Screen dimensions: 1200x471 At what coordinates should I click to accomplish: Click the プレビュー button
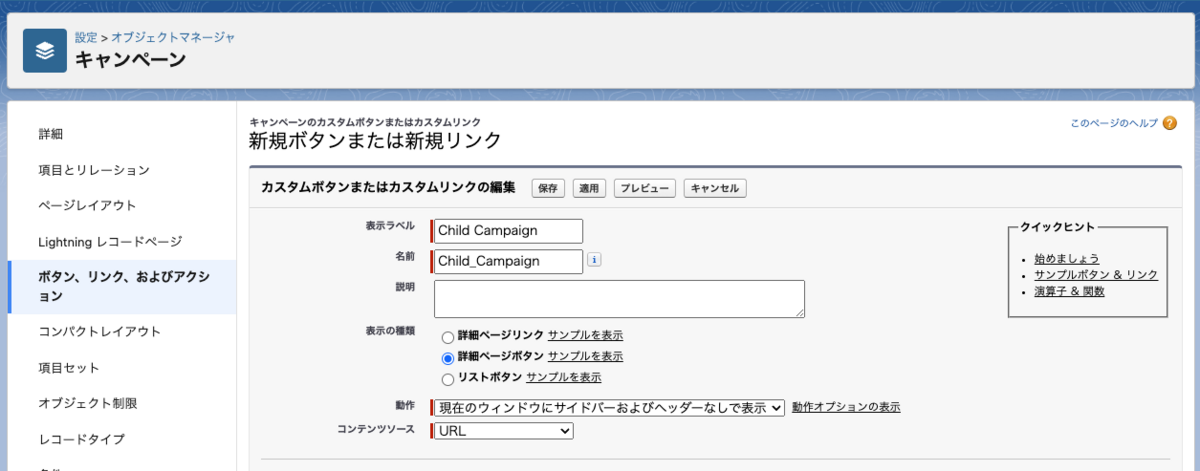(645, 188)
